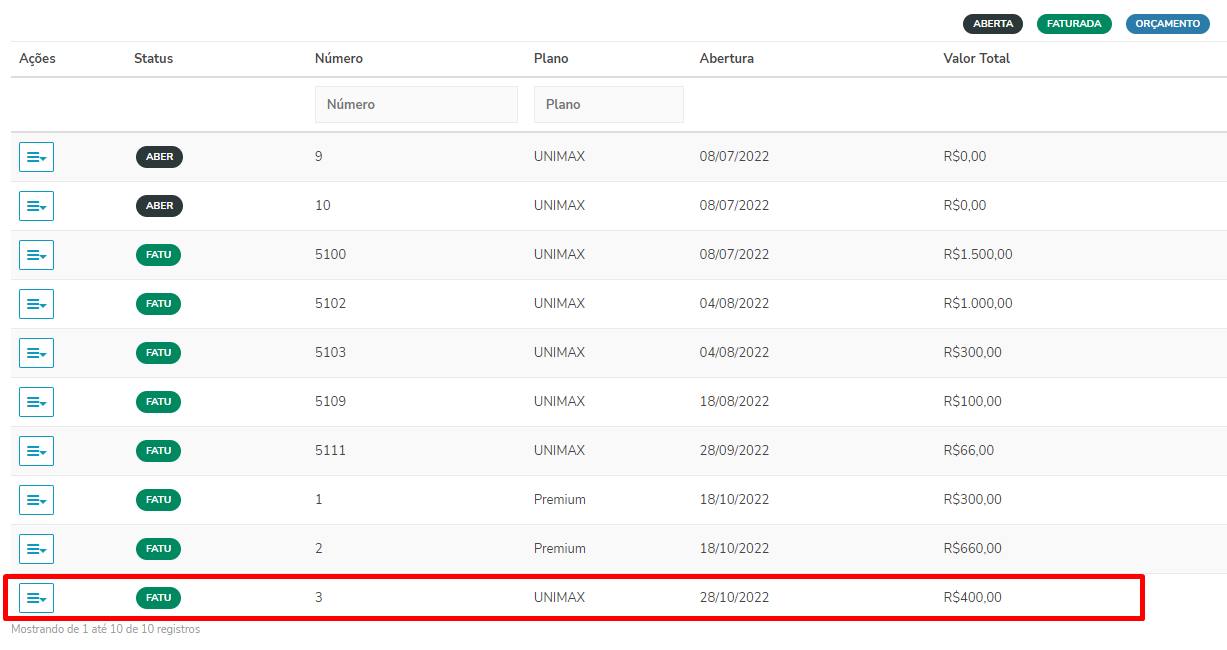Screen dimensions: 1227x650
Task: Click FATU status badge of order 5102
Action: point(159,304)
